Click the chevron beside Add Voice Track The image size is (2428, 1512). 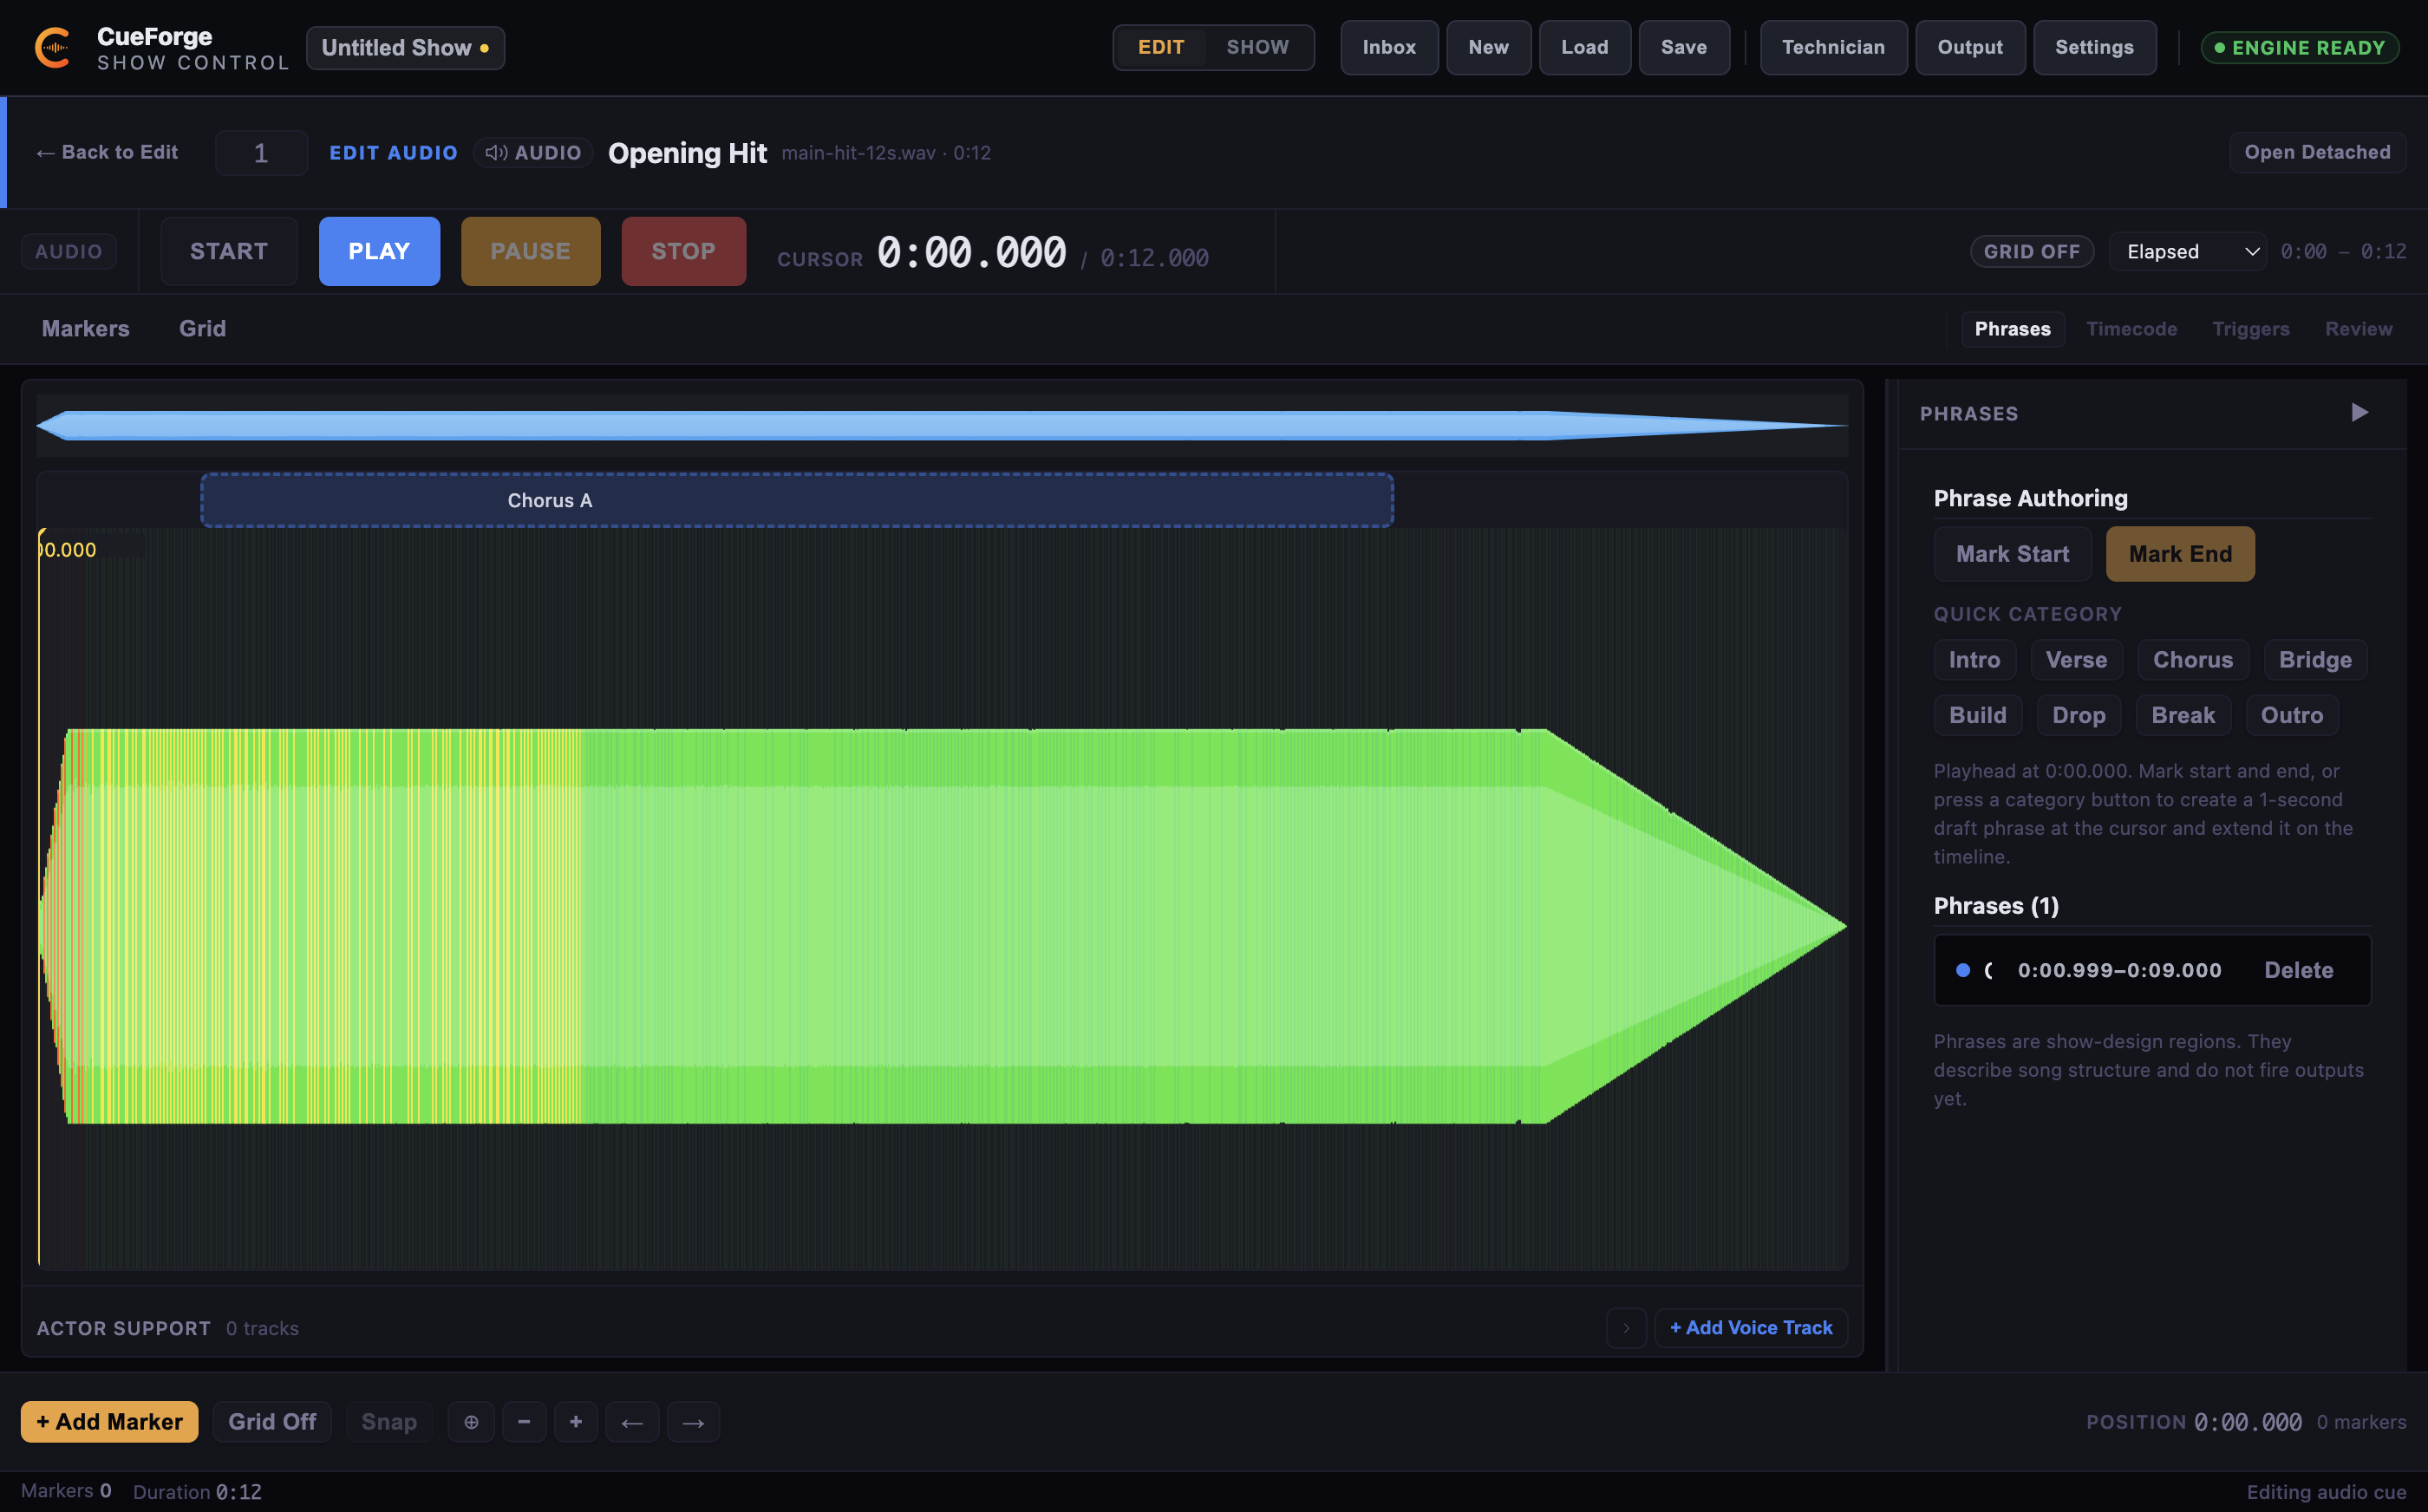pos(1626,1328)
